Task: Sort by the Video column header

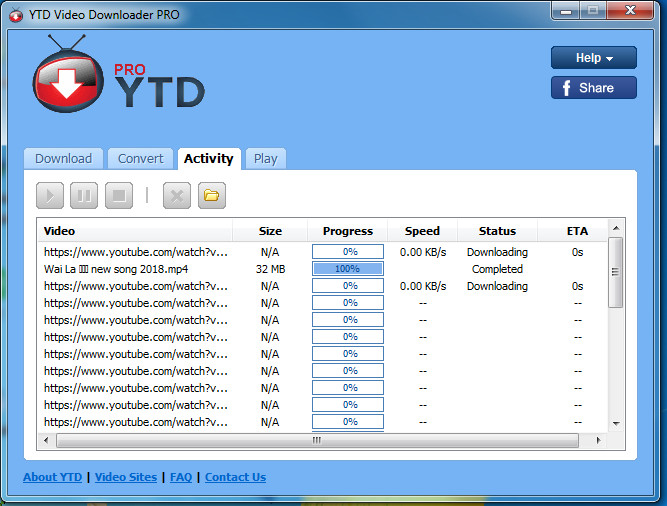Action: pos(135,231)
